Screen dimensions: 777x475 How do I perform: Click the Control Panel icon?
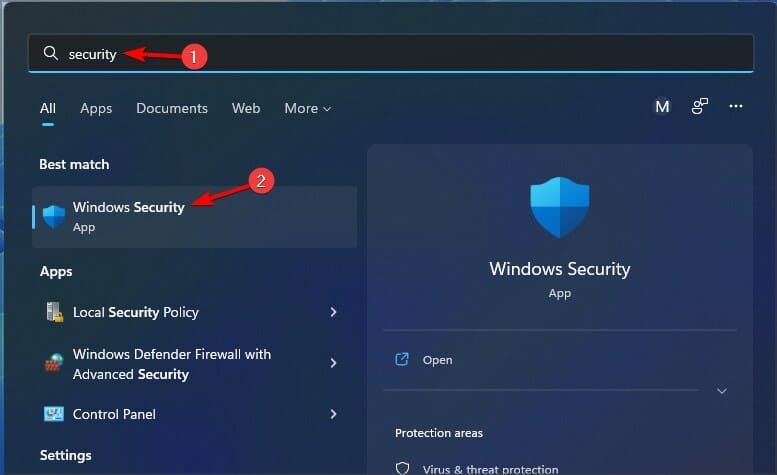[54, 414]
